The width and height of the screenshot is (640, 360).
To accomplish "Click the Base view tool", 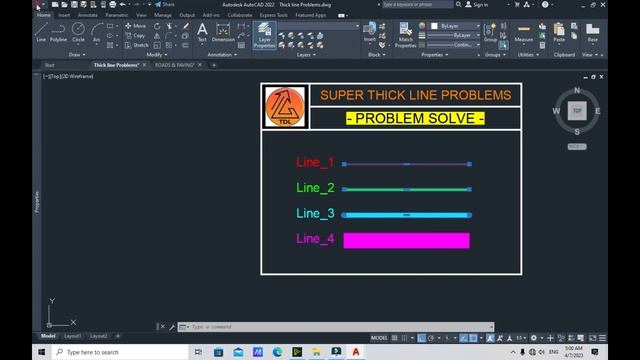I will coord(593,33).
